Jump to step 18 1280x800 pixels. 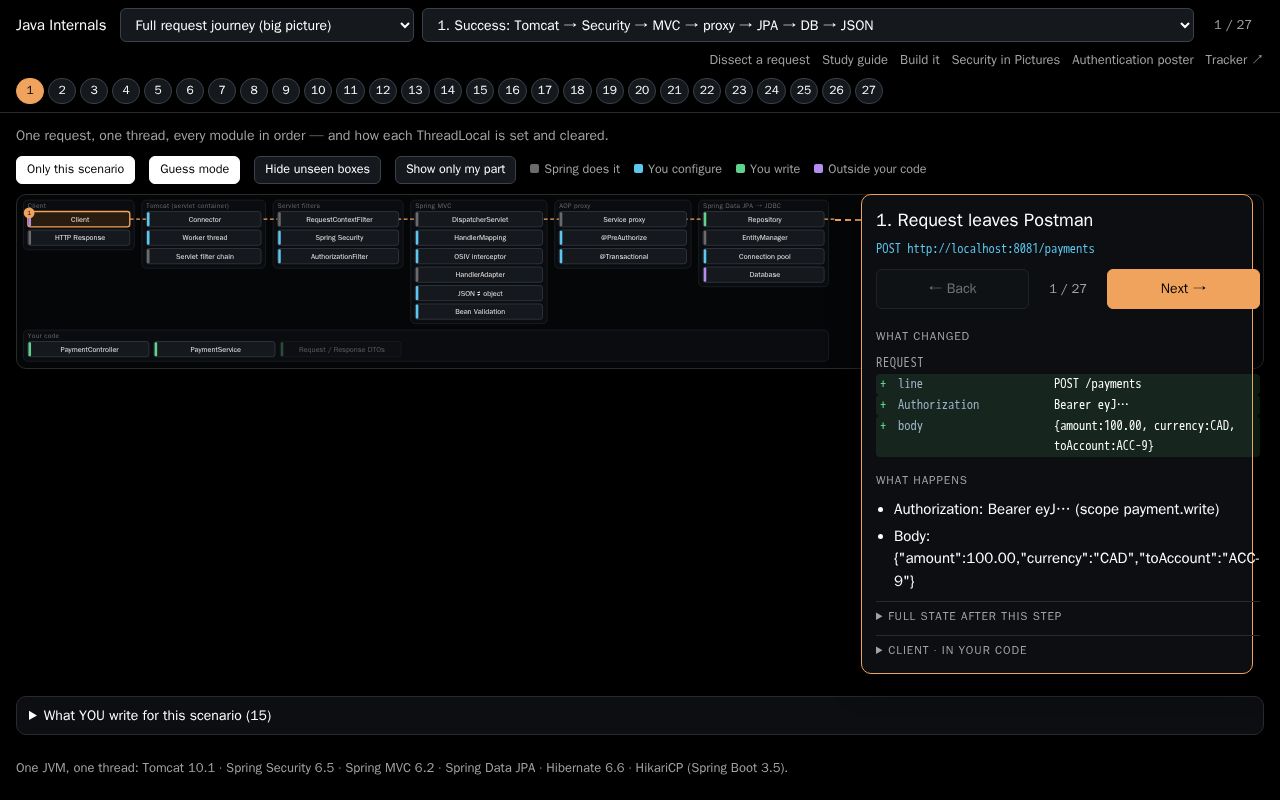577,91
